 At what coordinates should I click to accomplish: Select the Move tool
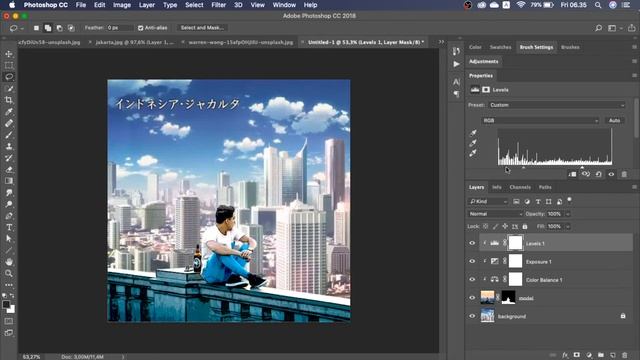tap(9, 54)
